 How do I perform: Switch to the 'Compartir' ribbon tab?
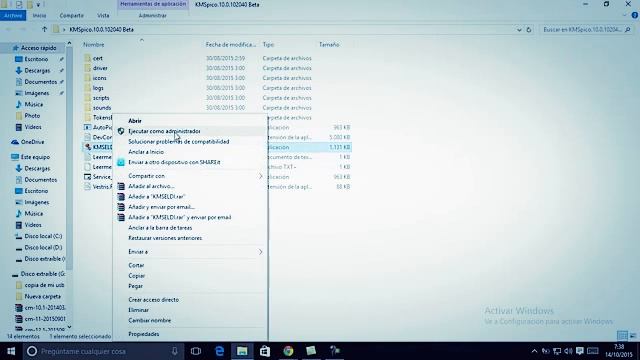click(x=71, y=16)
